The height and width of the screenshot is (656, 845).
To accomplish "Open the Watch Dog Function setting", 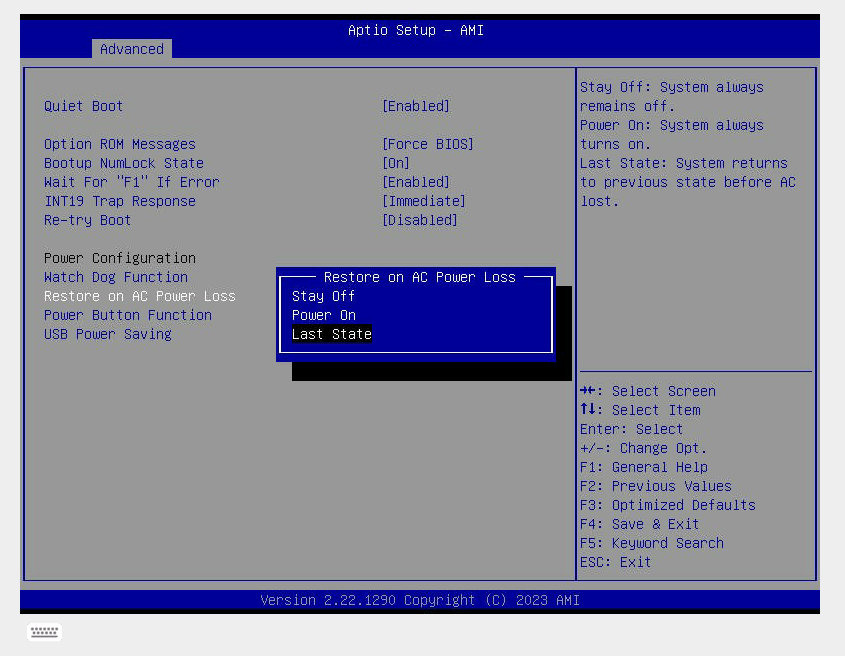I will coord(115,277).
